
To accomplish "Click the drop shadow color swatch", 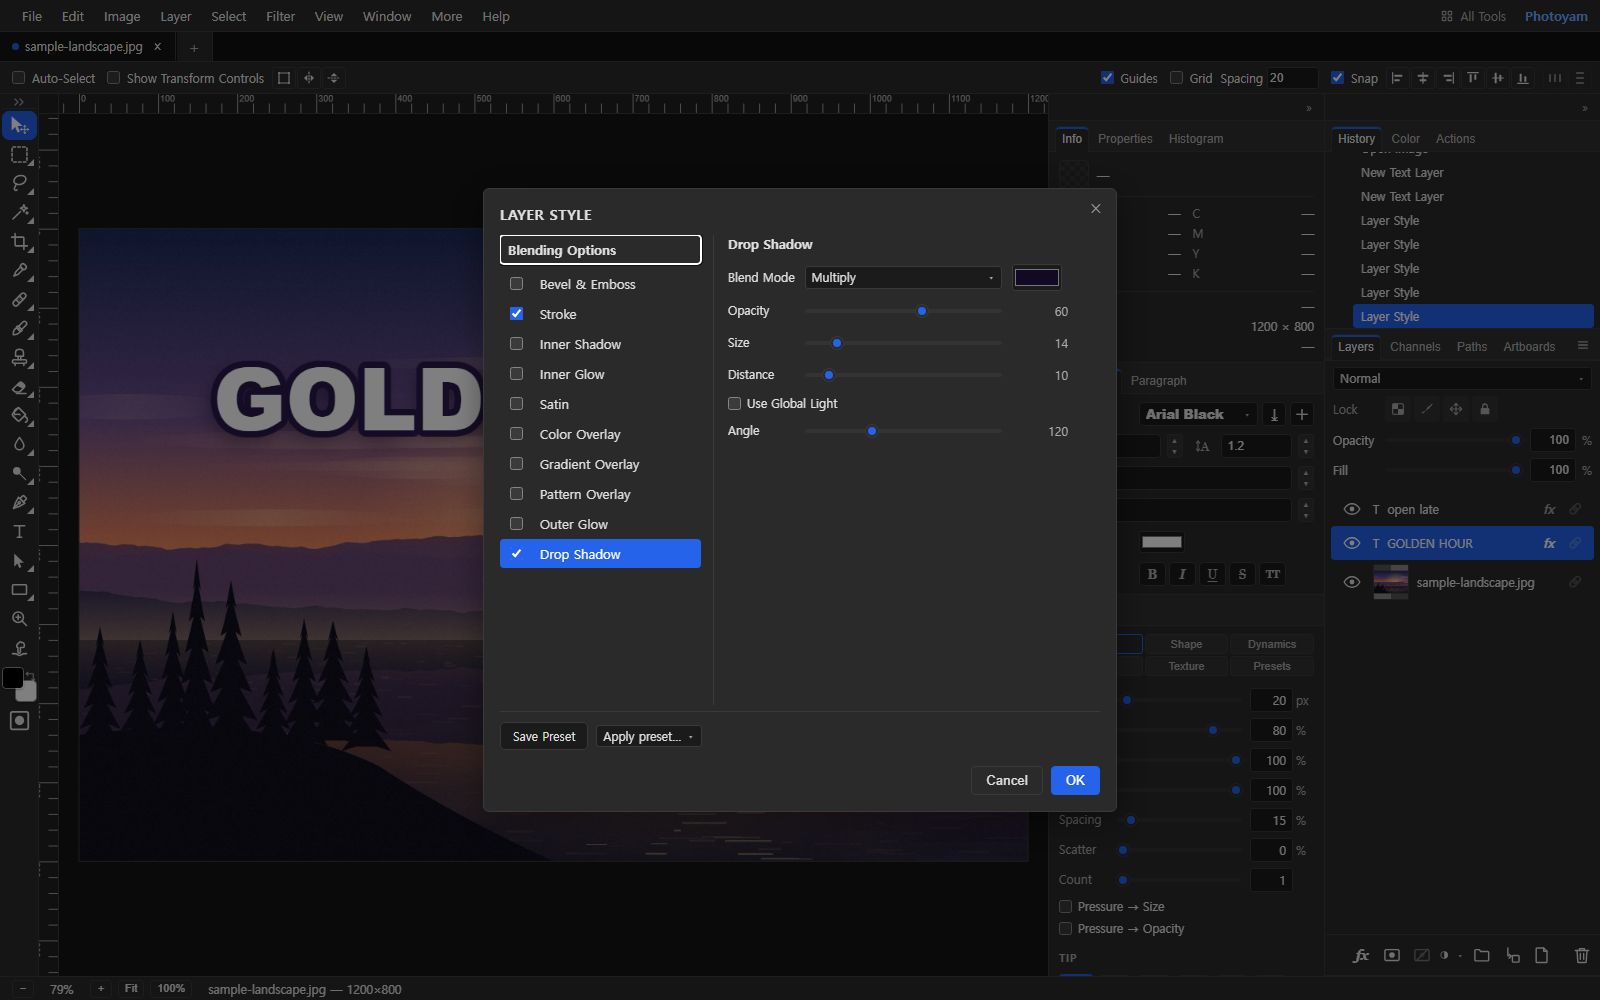I will pos(1036,278).
